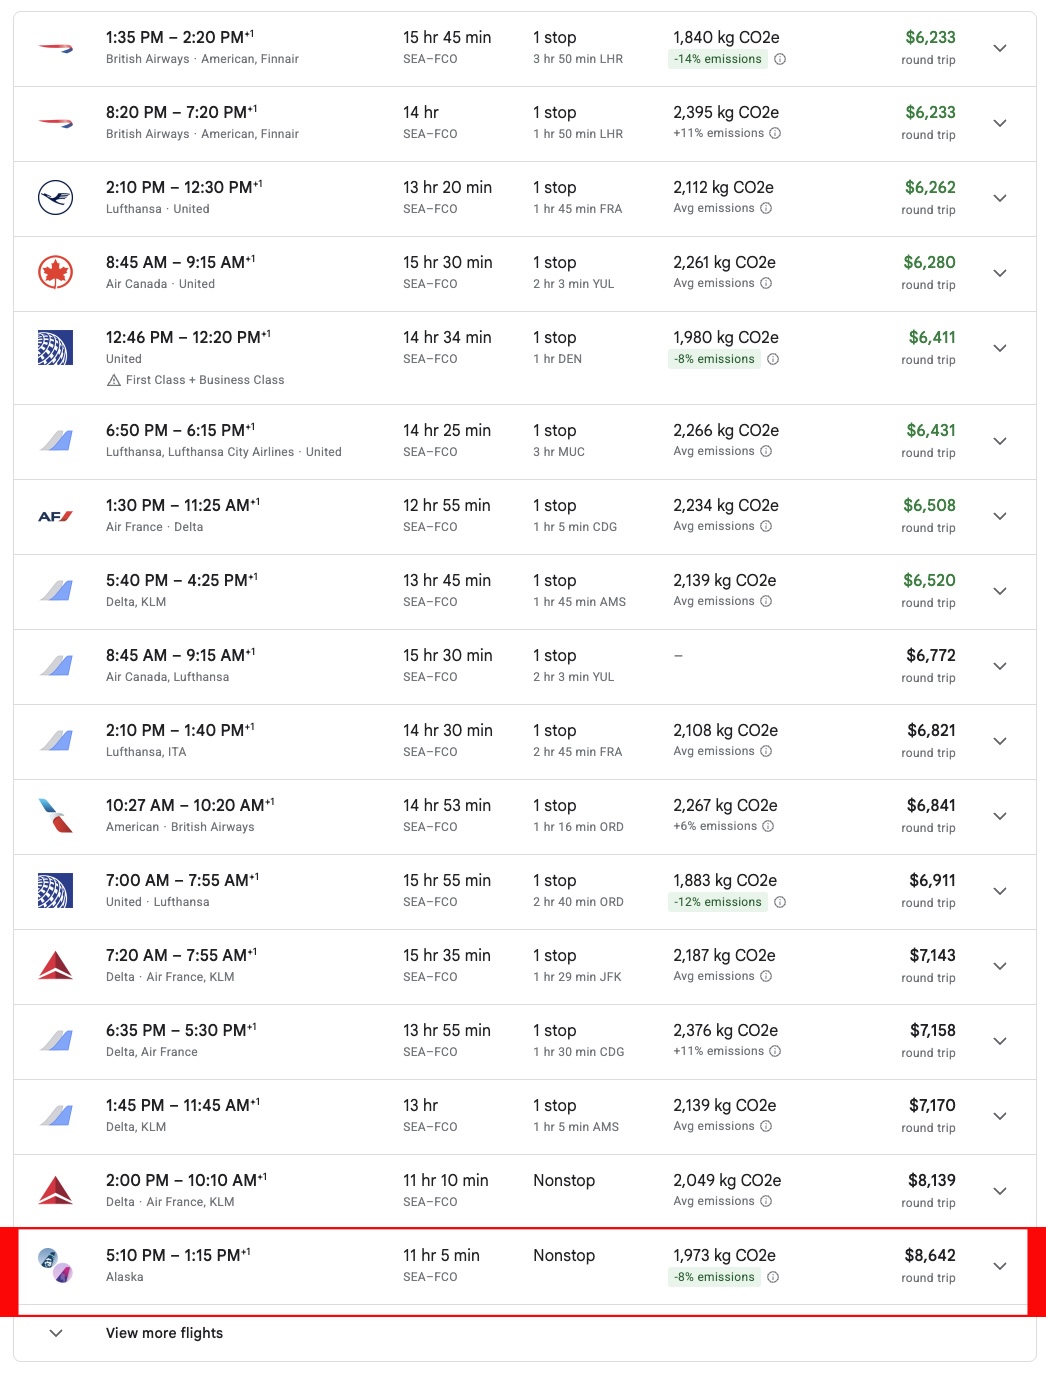The height and width of the screenshot is (1376, 1046).
Task: Expand the $6,520 Delta, KLM flight chevron
Action: [999, 591]
